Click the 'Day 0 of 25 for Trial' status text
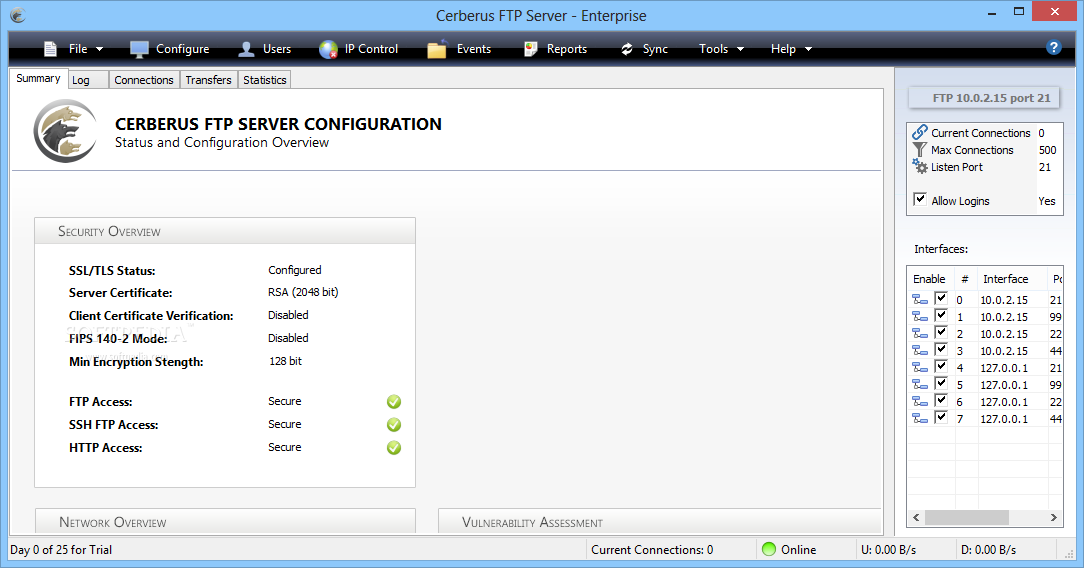This screenshot has height=568, width=1084. pyautogui.click(x=61, y=550)
